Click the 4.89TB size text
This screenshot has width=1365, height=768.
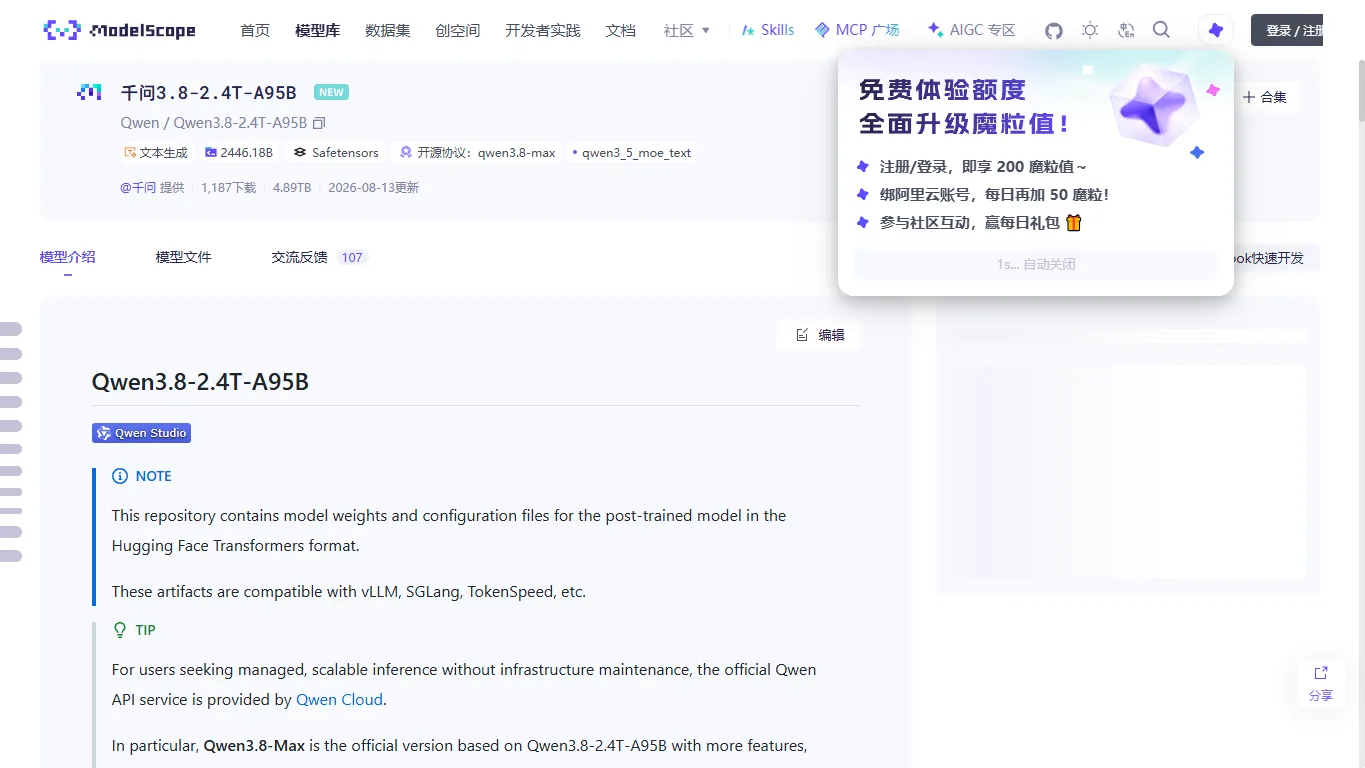point(292,187)
